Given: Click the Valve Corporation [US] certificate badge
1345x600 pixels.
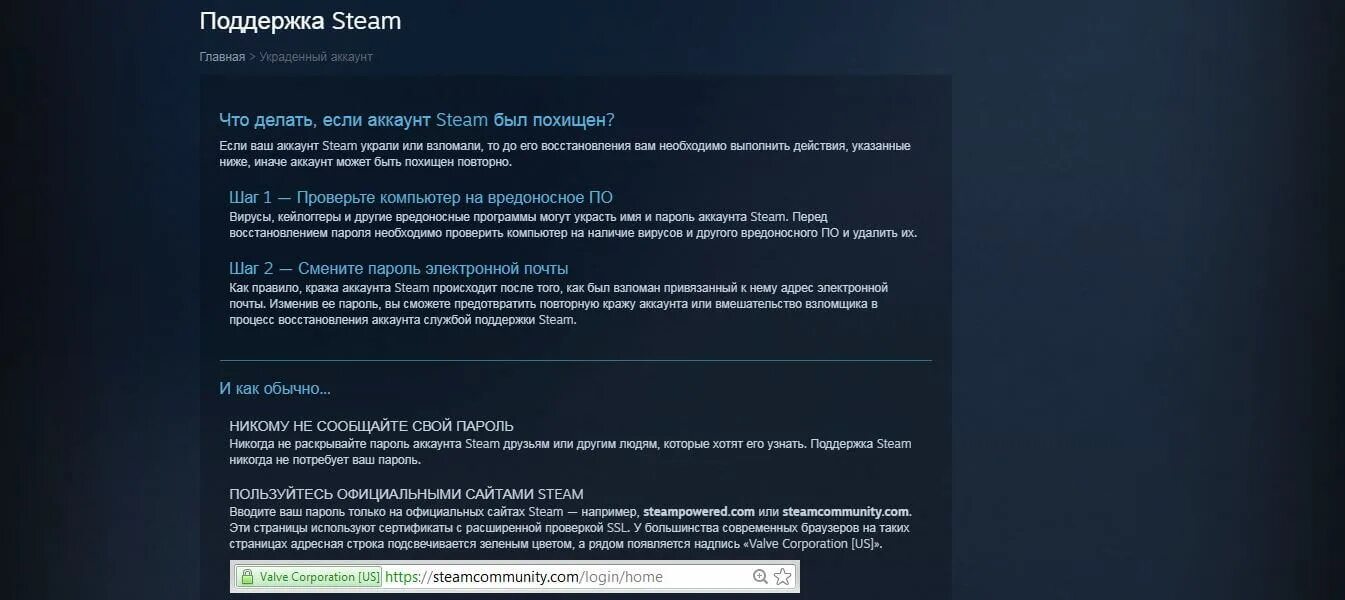Looking at the screenshot, I should tap(309, 577).
